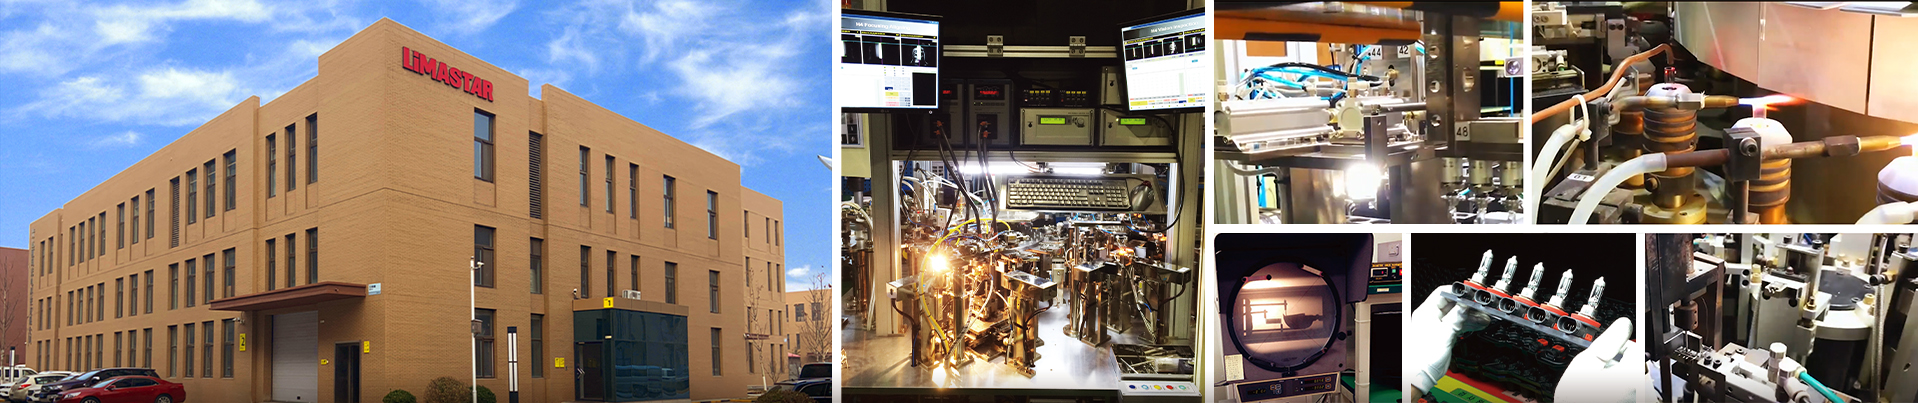Open the halogen bulbs in gloved hands photo
1918x403 pixels.
(x=1522, y=317)
